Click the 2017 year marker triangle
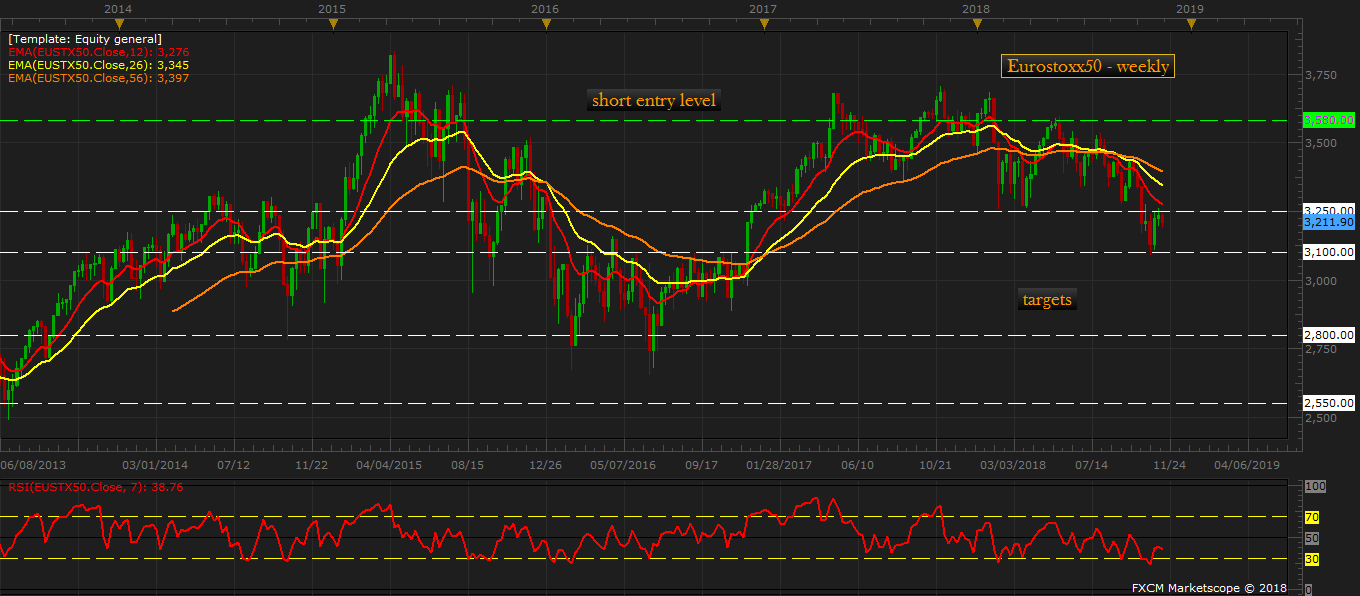Image resolution: width=1360 pixels, height=596 pixels. (762, 23)
